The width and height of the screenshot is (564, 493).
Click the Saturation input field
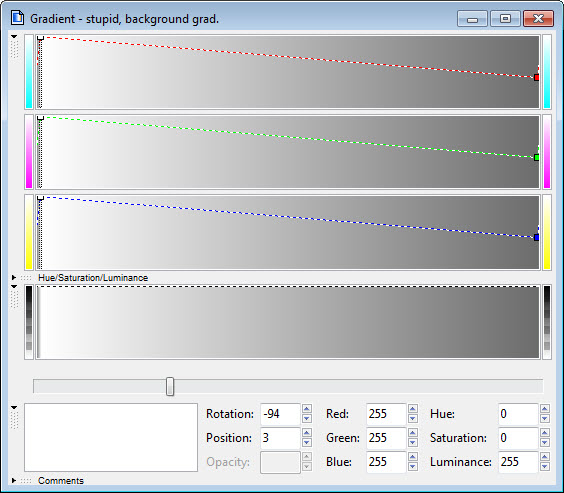point(518,438)
